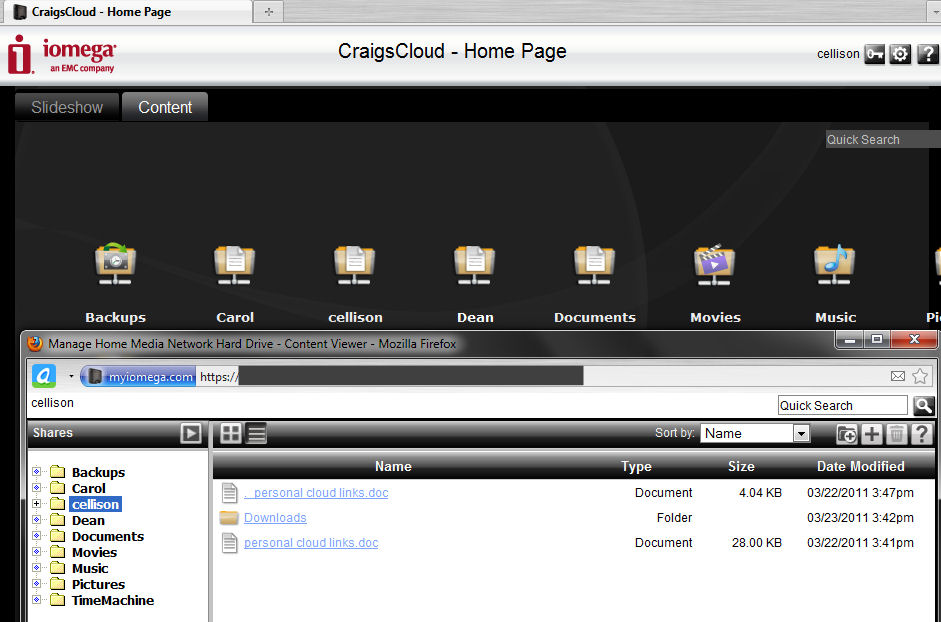Open the cellison share icon on home page
Screen dimensions: 941x622
coord(355,264)
